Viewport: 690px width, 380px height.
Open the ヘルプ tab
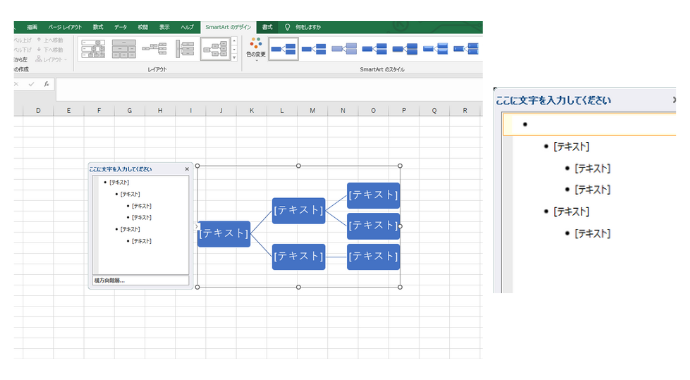pos(187,27)
